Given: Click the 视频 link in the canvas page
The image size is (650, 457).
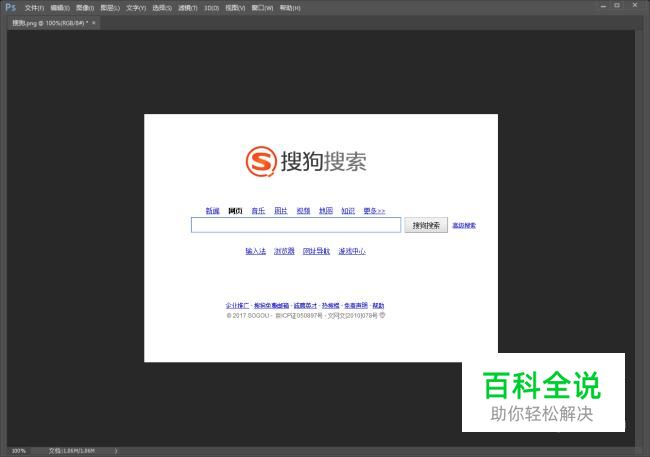Looking at the screenshot, I should 303,211.
